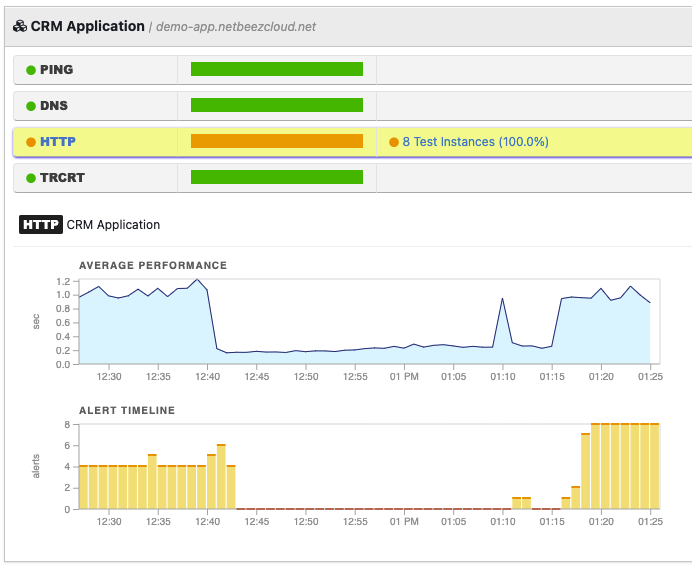The image size is (692, 566).
Task: Click the tallest alert bar near 12:41
Action: point(221,477)
